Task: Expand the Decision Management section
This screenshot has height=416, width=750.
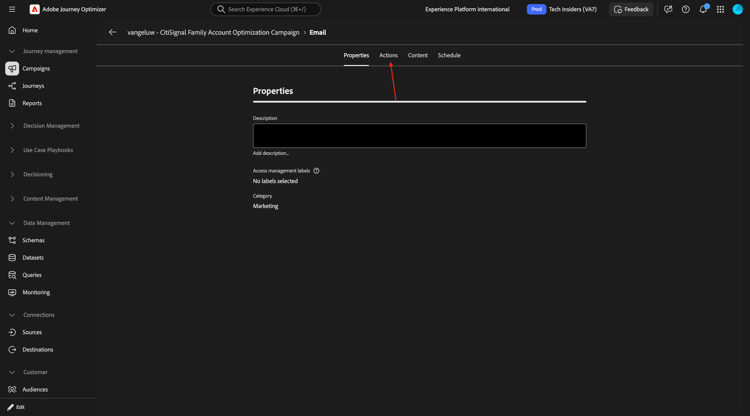Action: pos(12,126)
